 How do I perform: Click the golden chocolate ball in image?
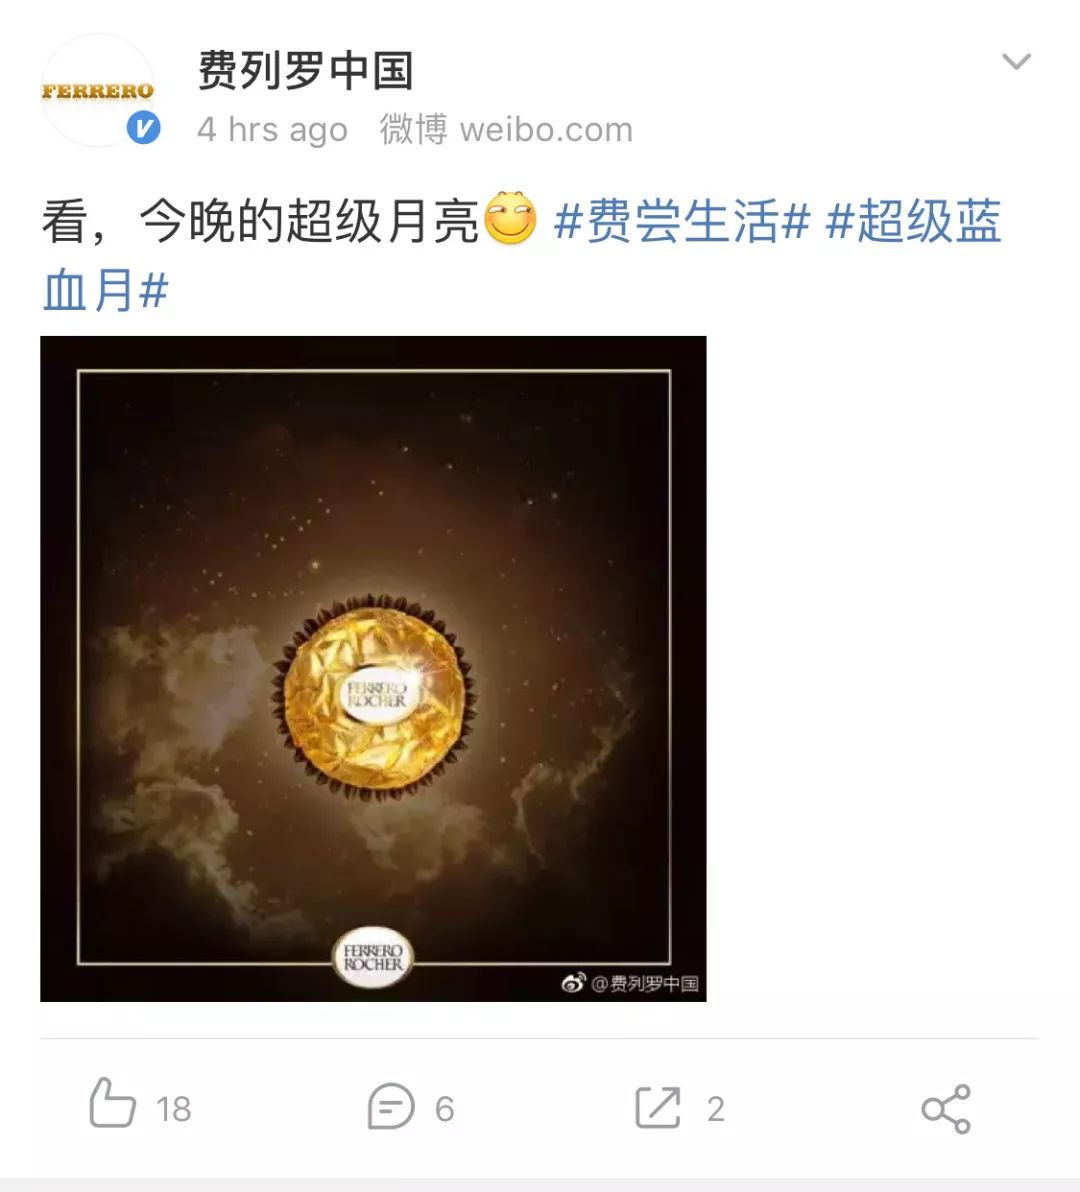click(x=375, y=696)
